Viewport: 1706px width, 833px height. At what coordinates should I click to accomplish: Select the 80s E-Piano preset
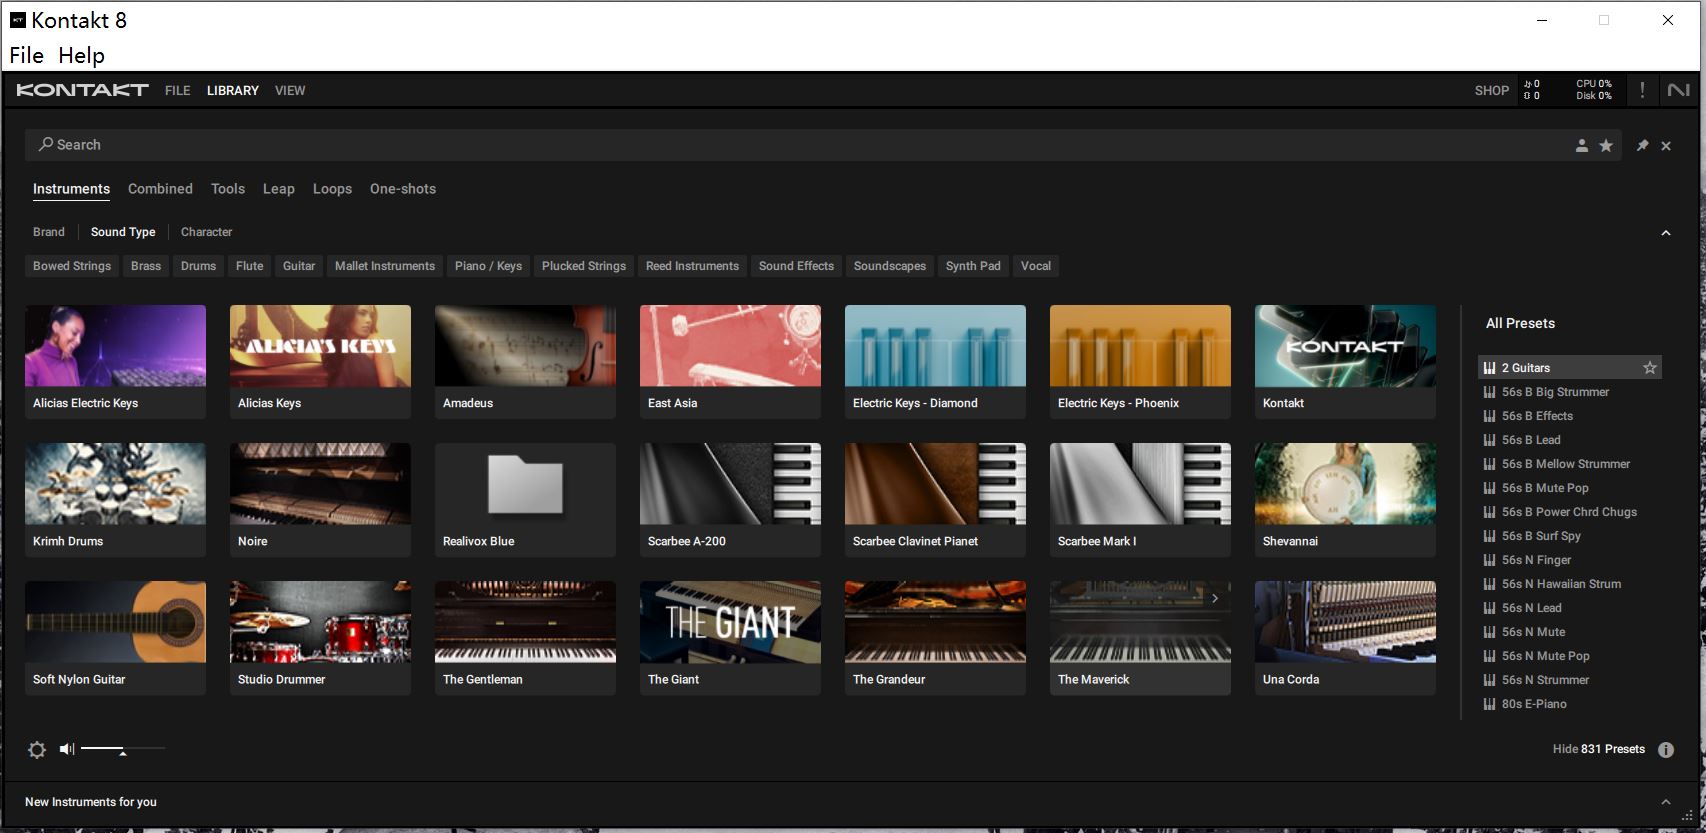point(1570,704)
